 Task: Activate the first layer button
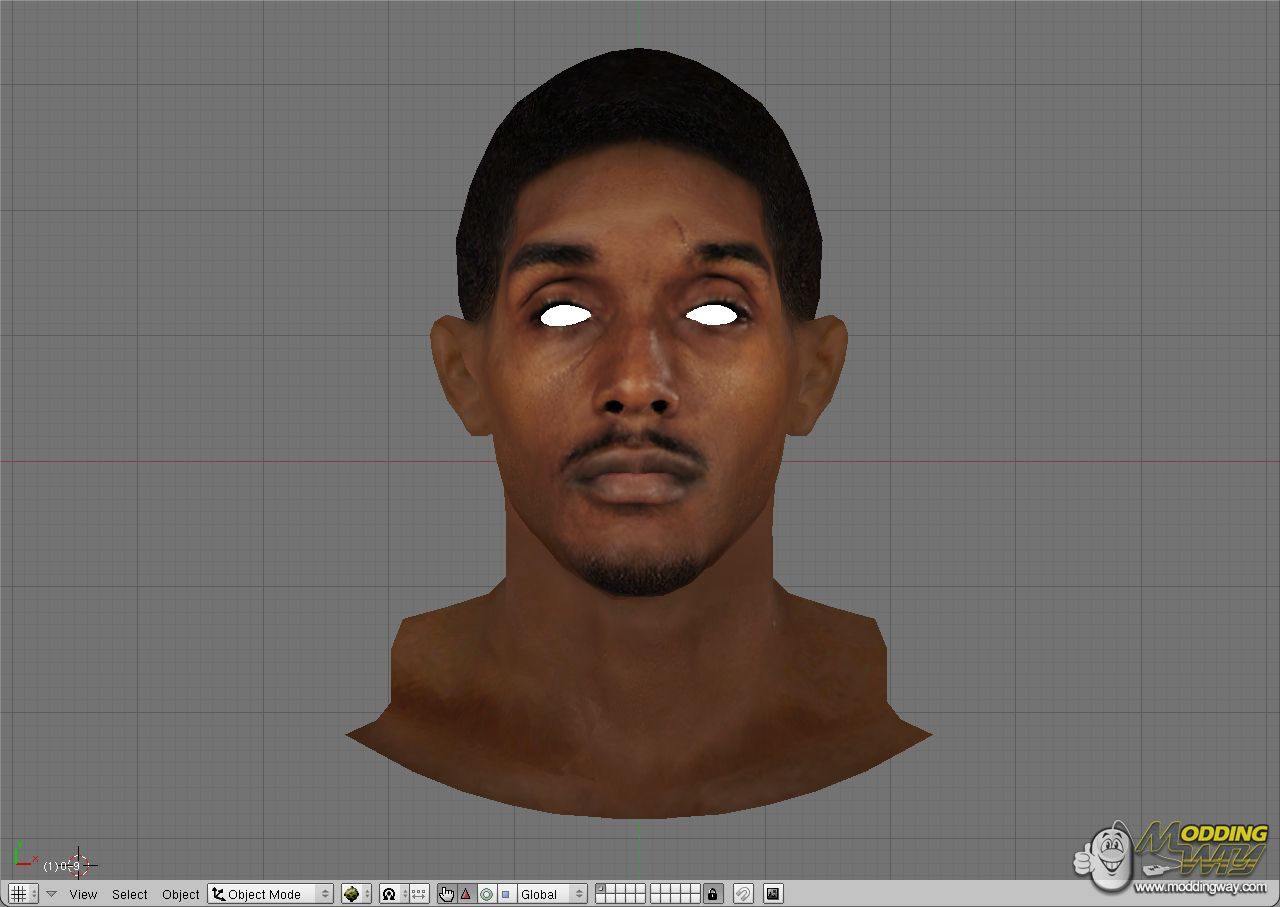pos(602,889)
